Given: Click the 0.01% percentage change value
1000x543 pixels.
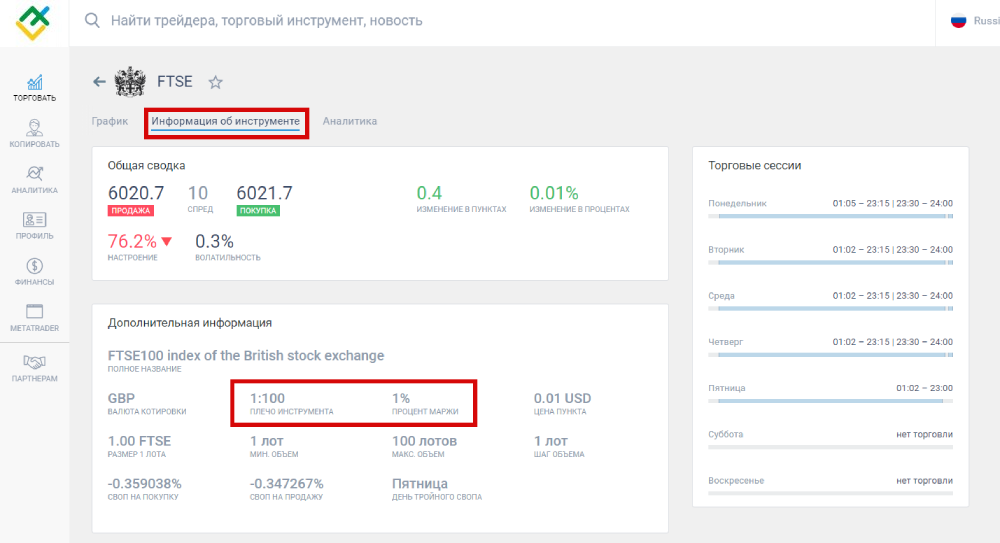Looking at the screenshot, I should (554, 193).
